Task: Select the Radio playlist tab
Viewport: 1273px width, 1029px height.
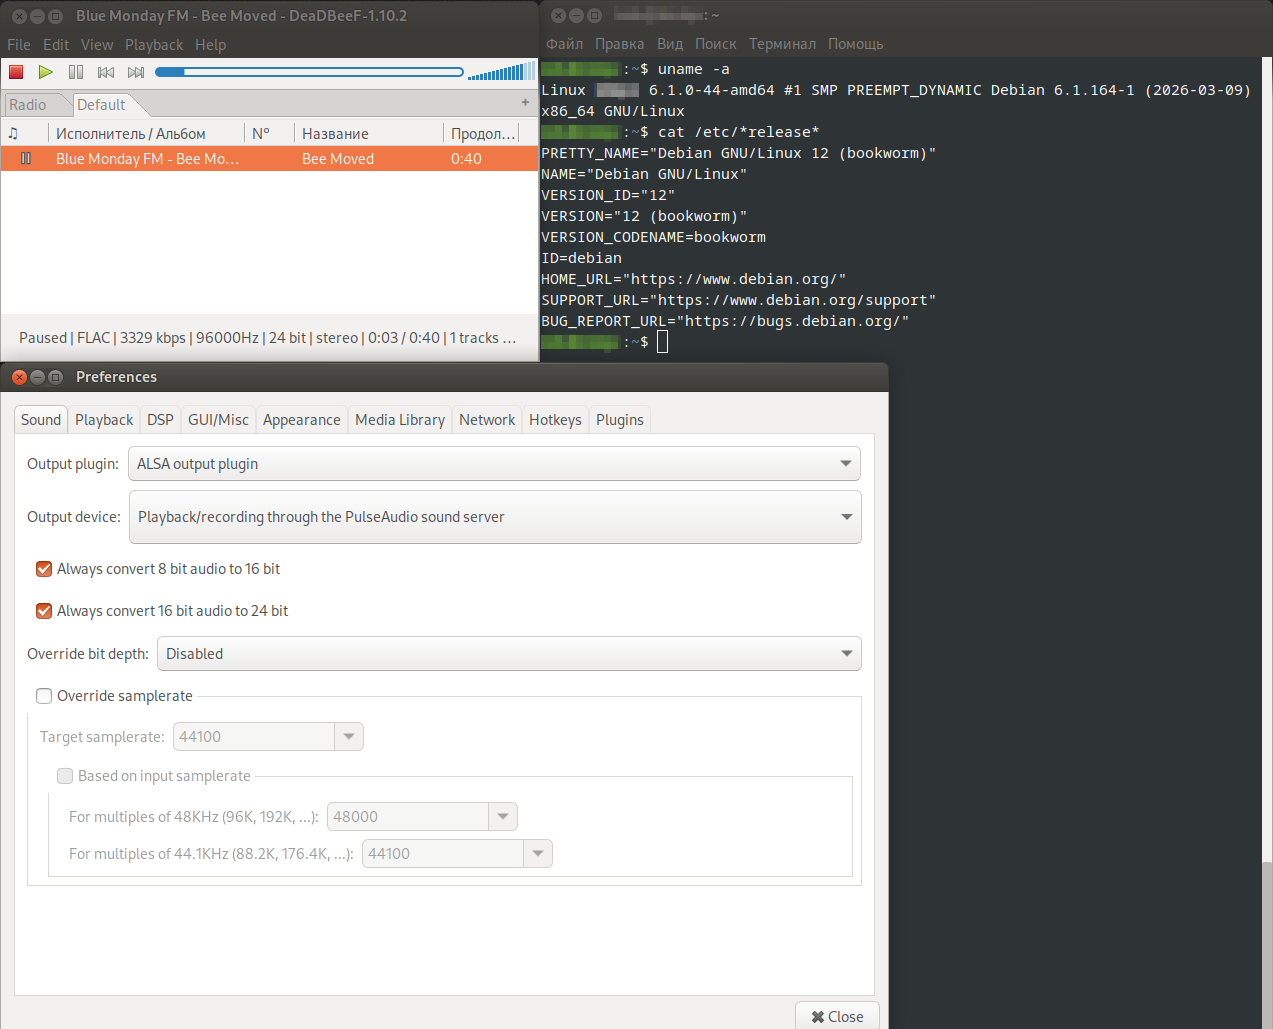Action: click(28, 105)
